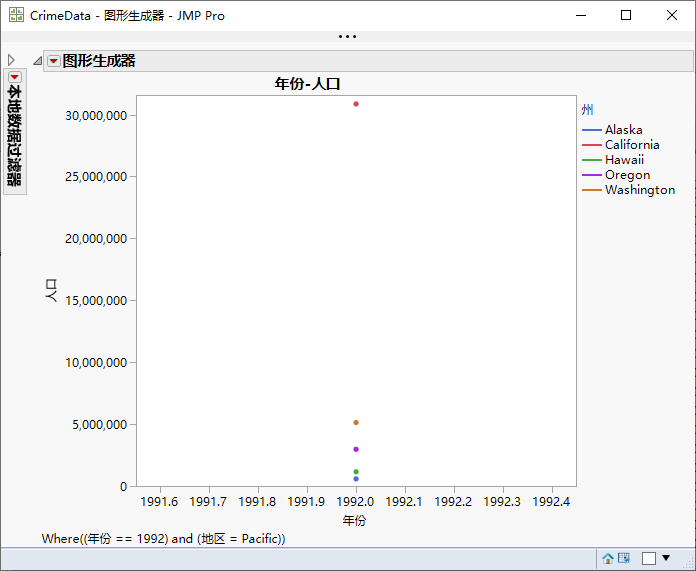Click the 州 legend title
Image resolution: width=696 pixels, height=571 pixels.
[587, 110]
